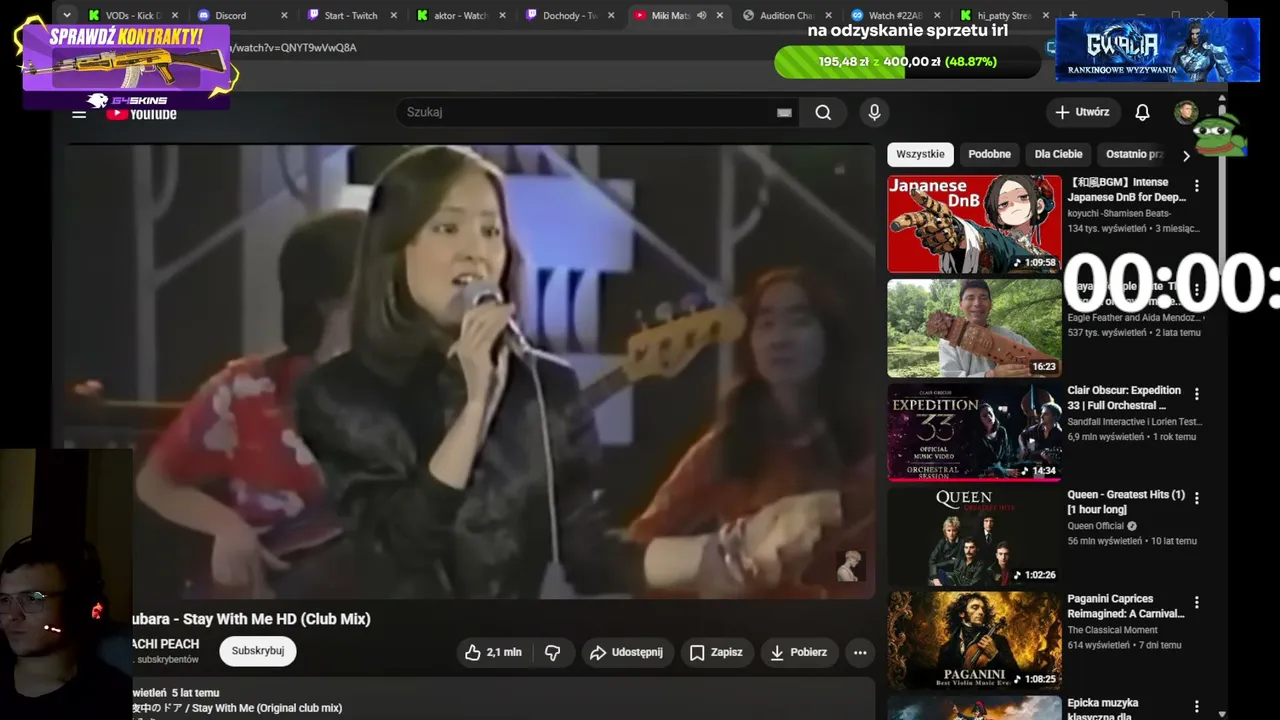
Task: Open the YouTube hamburger guide menu
Action: [79, 113]
